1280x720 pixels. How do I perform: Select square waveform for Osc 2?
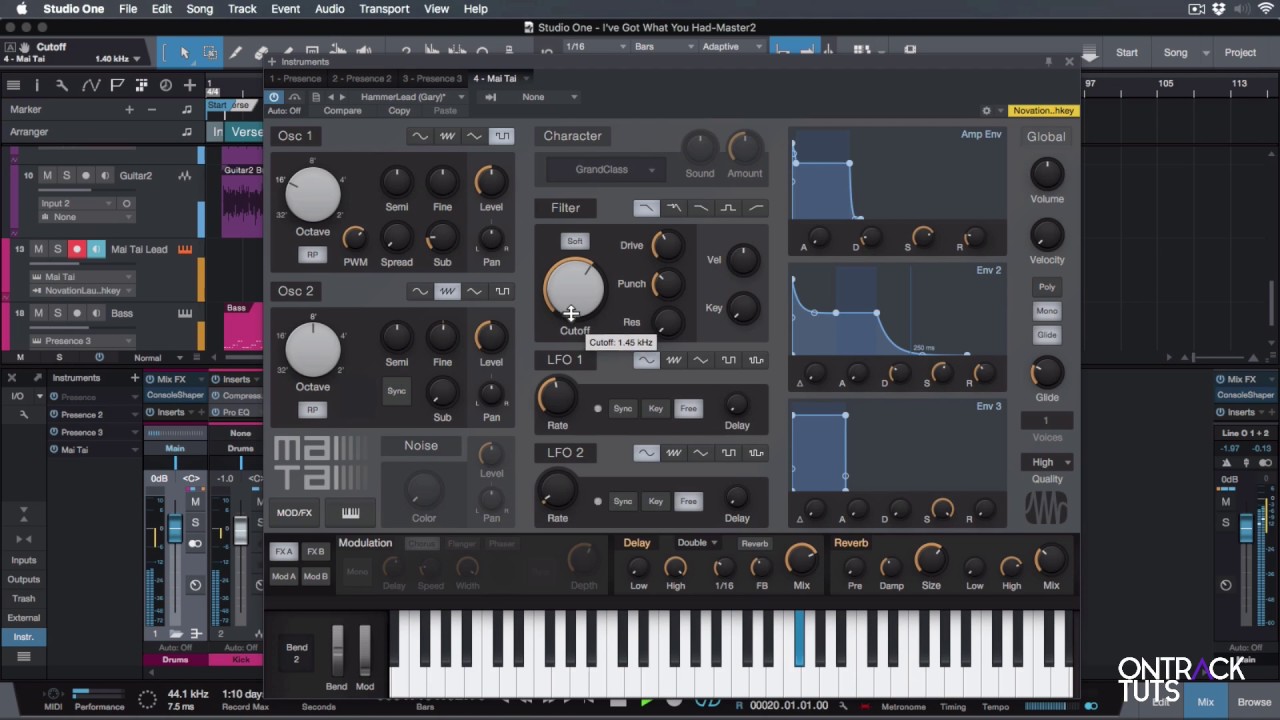[502, 291]
